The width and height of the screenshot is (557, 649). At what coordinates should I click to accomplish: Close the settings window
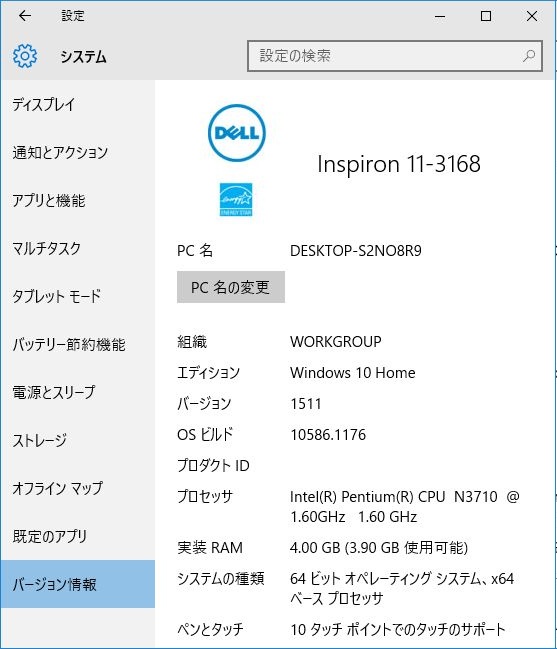coord(532,16)
